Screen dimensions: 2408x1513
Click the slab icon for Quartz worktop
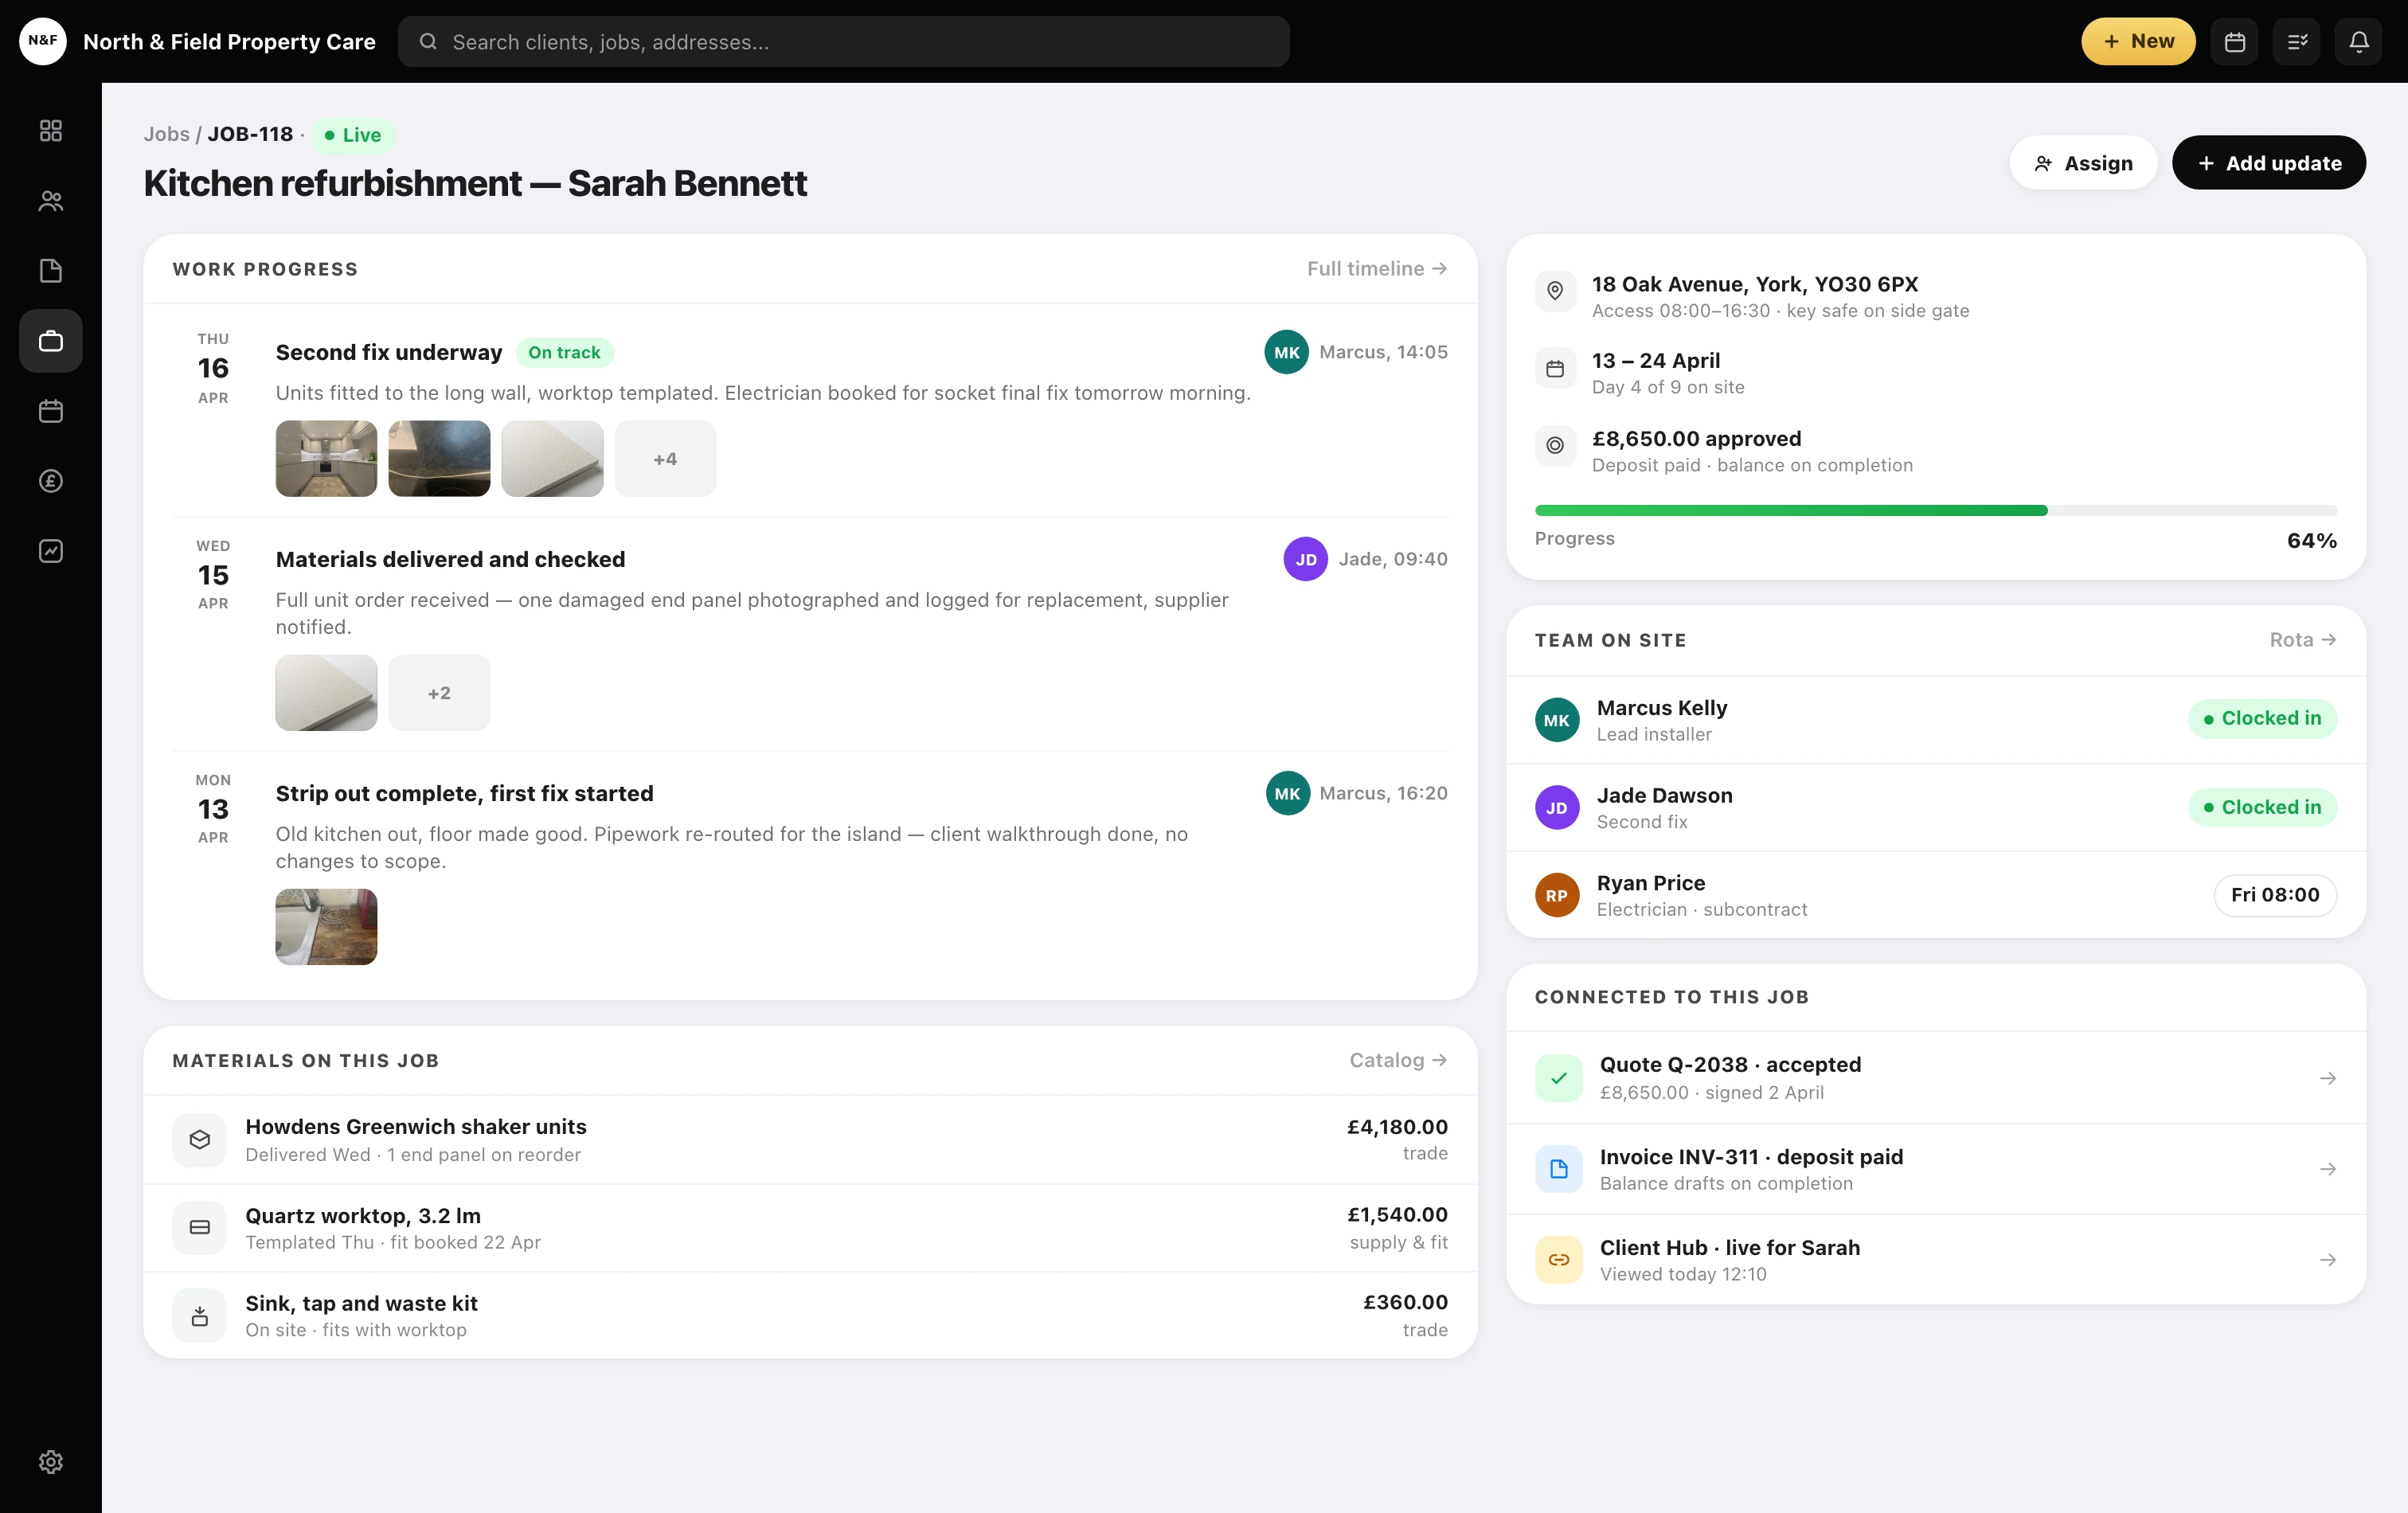(x=199, y=1228)
